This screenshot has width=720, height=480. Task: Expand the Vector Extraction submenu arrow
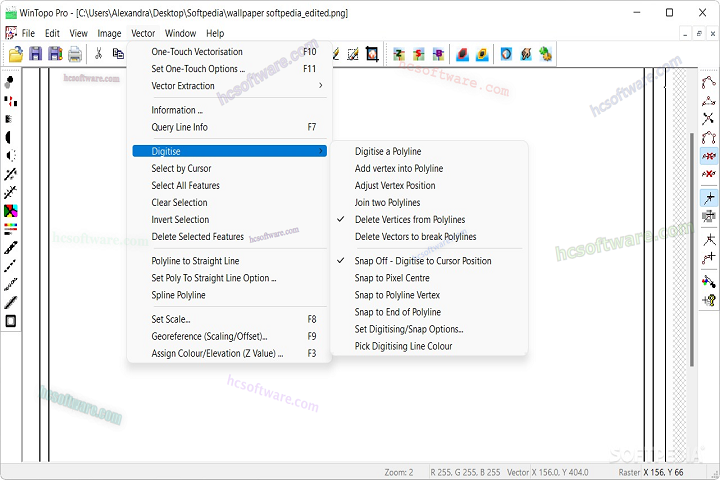[321, 85]
